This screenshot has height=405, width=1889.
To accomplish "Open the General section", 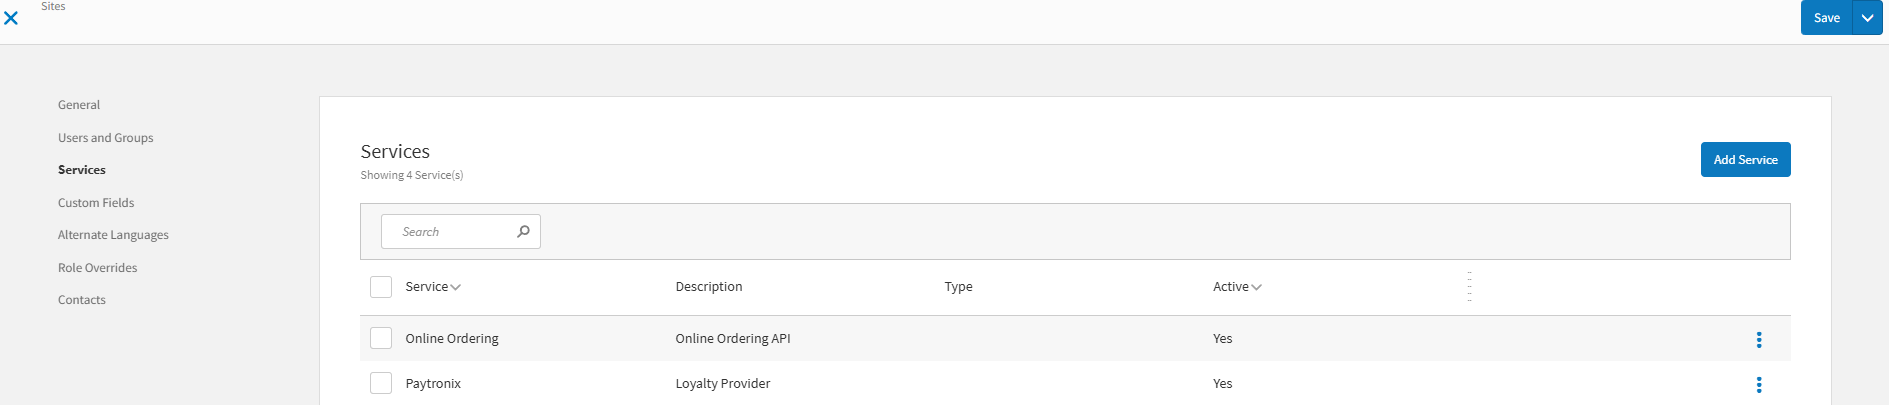I will pyautogui.click(x=79, y=105).
